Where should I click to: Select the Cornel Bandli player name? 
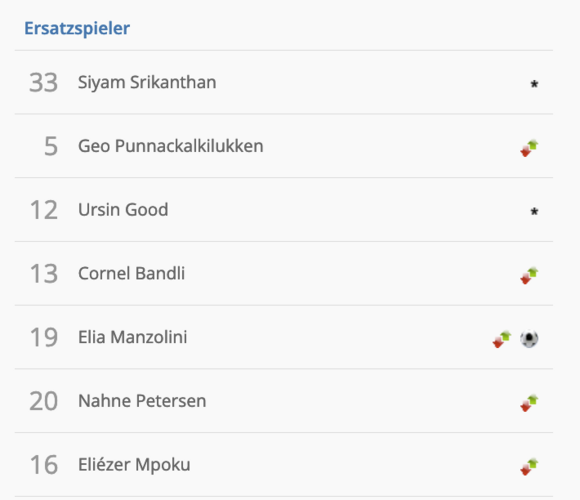(x=131, y=274)
